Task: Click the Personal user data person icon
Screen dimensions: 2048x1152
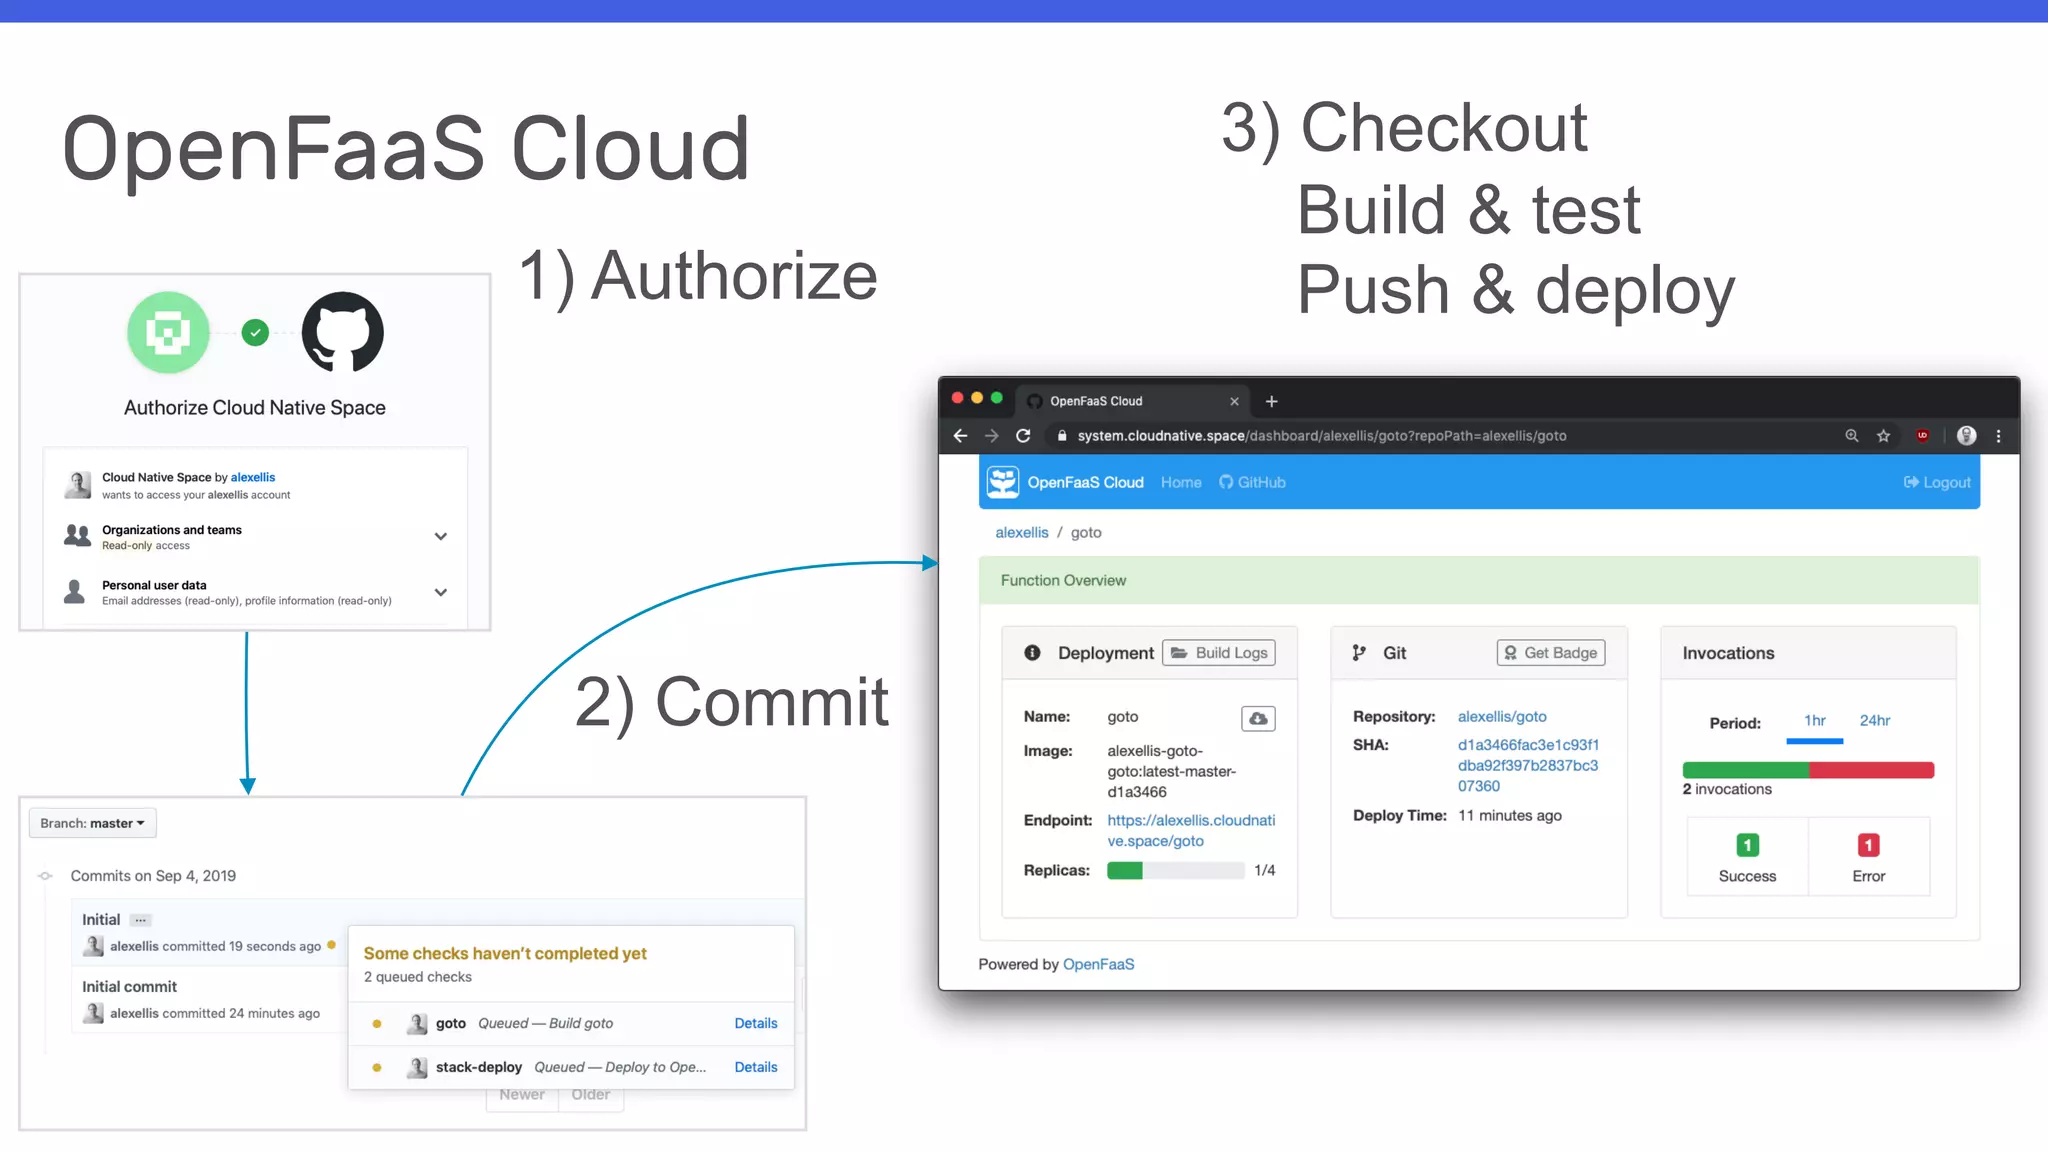Action: [74, 592]
